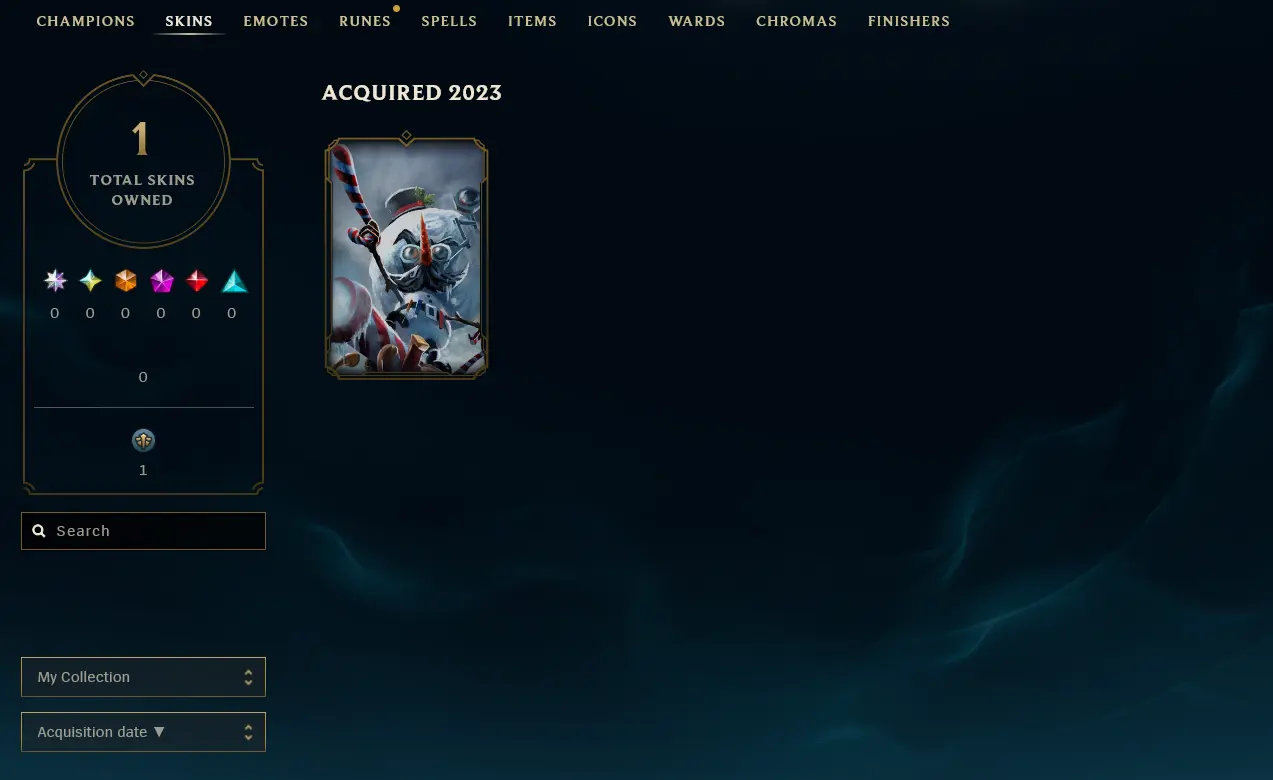Click the legacy skin badge icon

click(143, 440)
